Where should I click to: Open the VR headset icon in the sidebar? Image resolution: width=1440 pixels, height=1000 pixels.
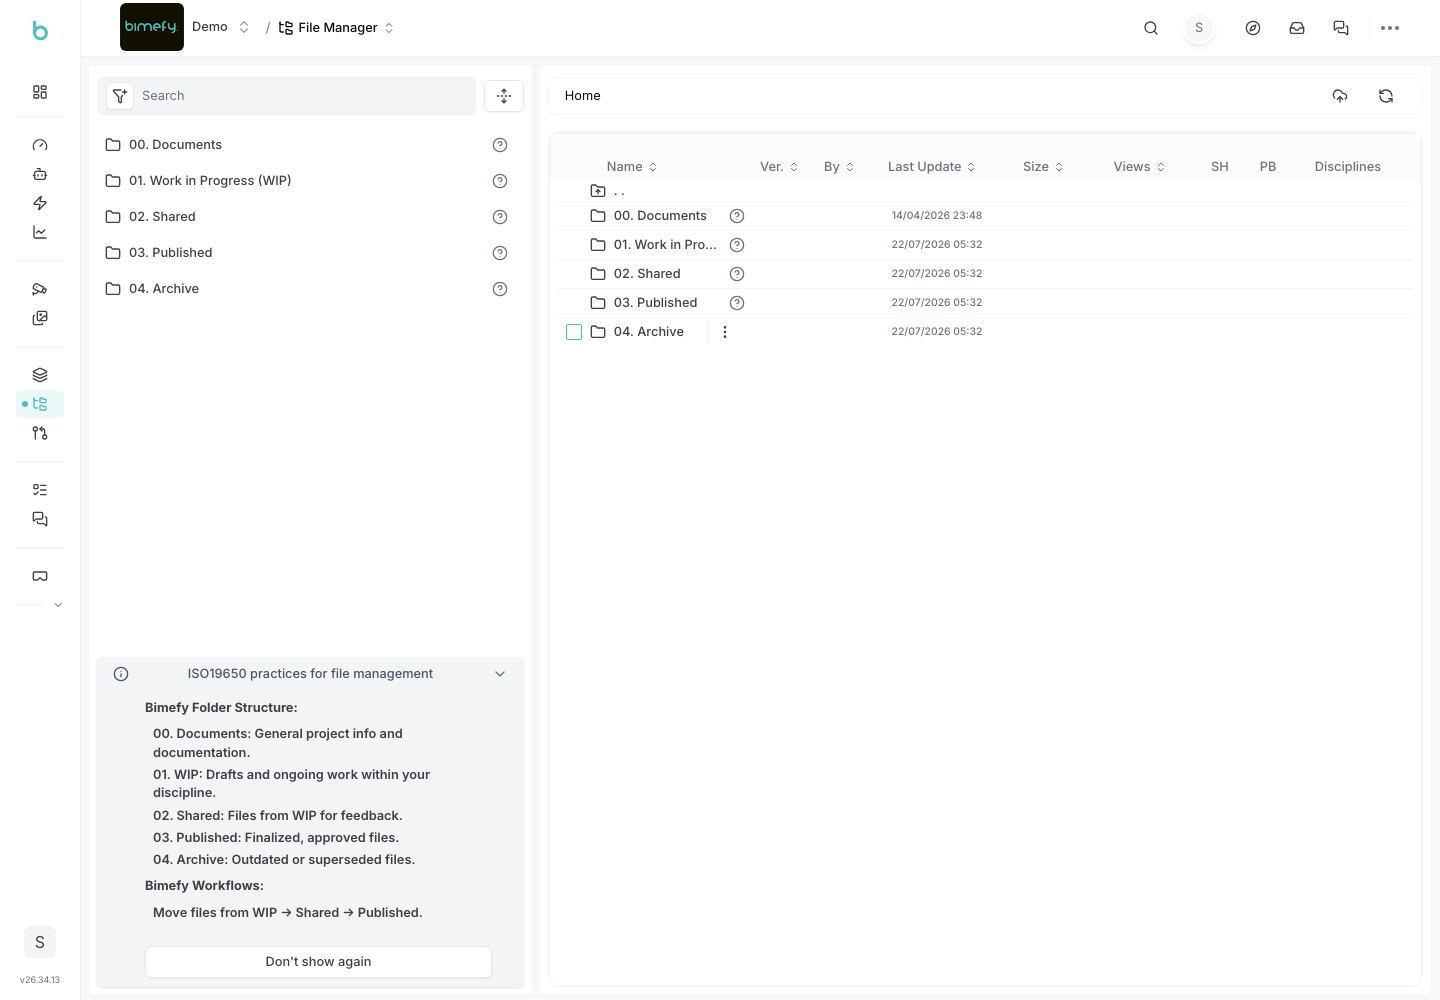40,576
